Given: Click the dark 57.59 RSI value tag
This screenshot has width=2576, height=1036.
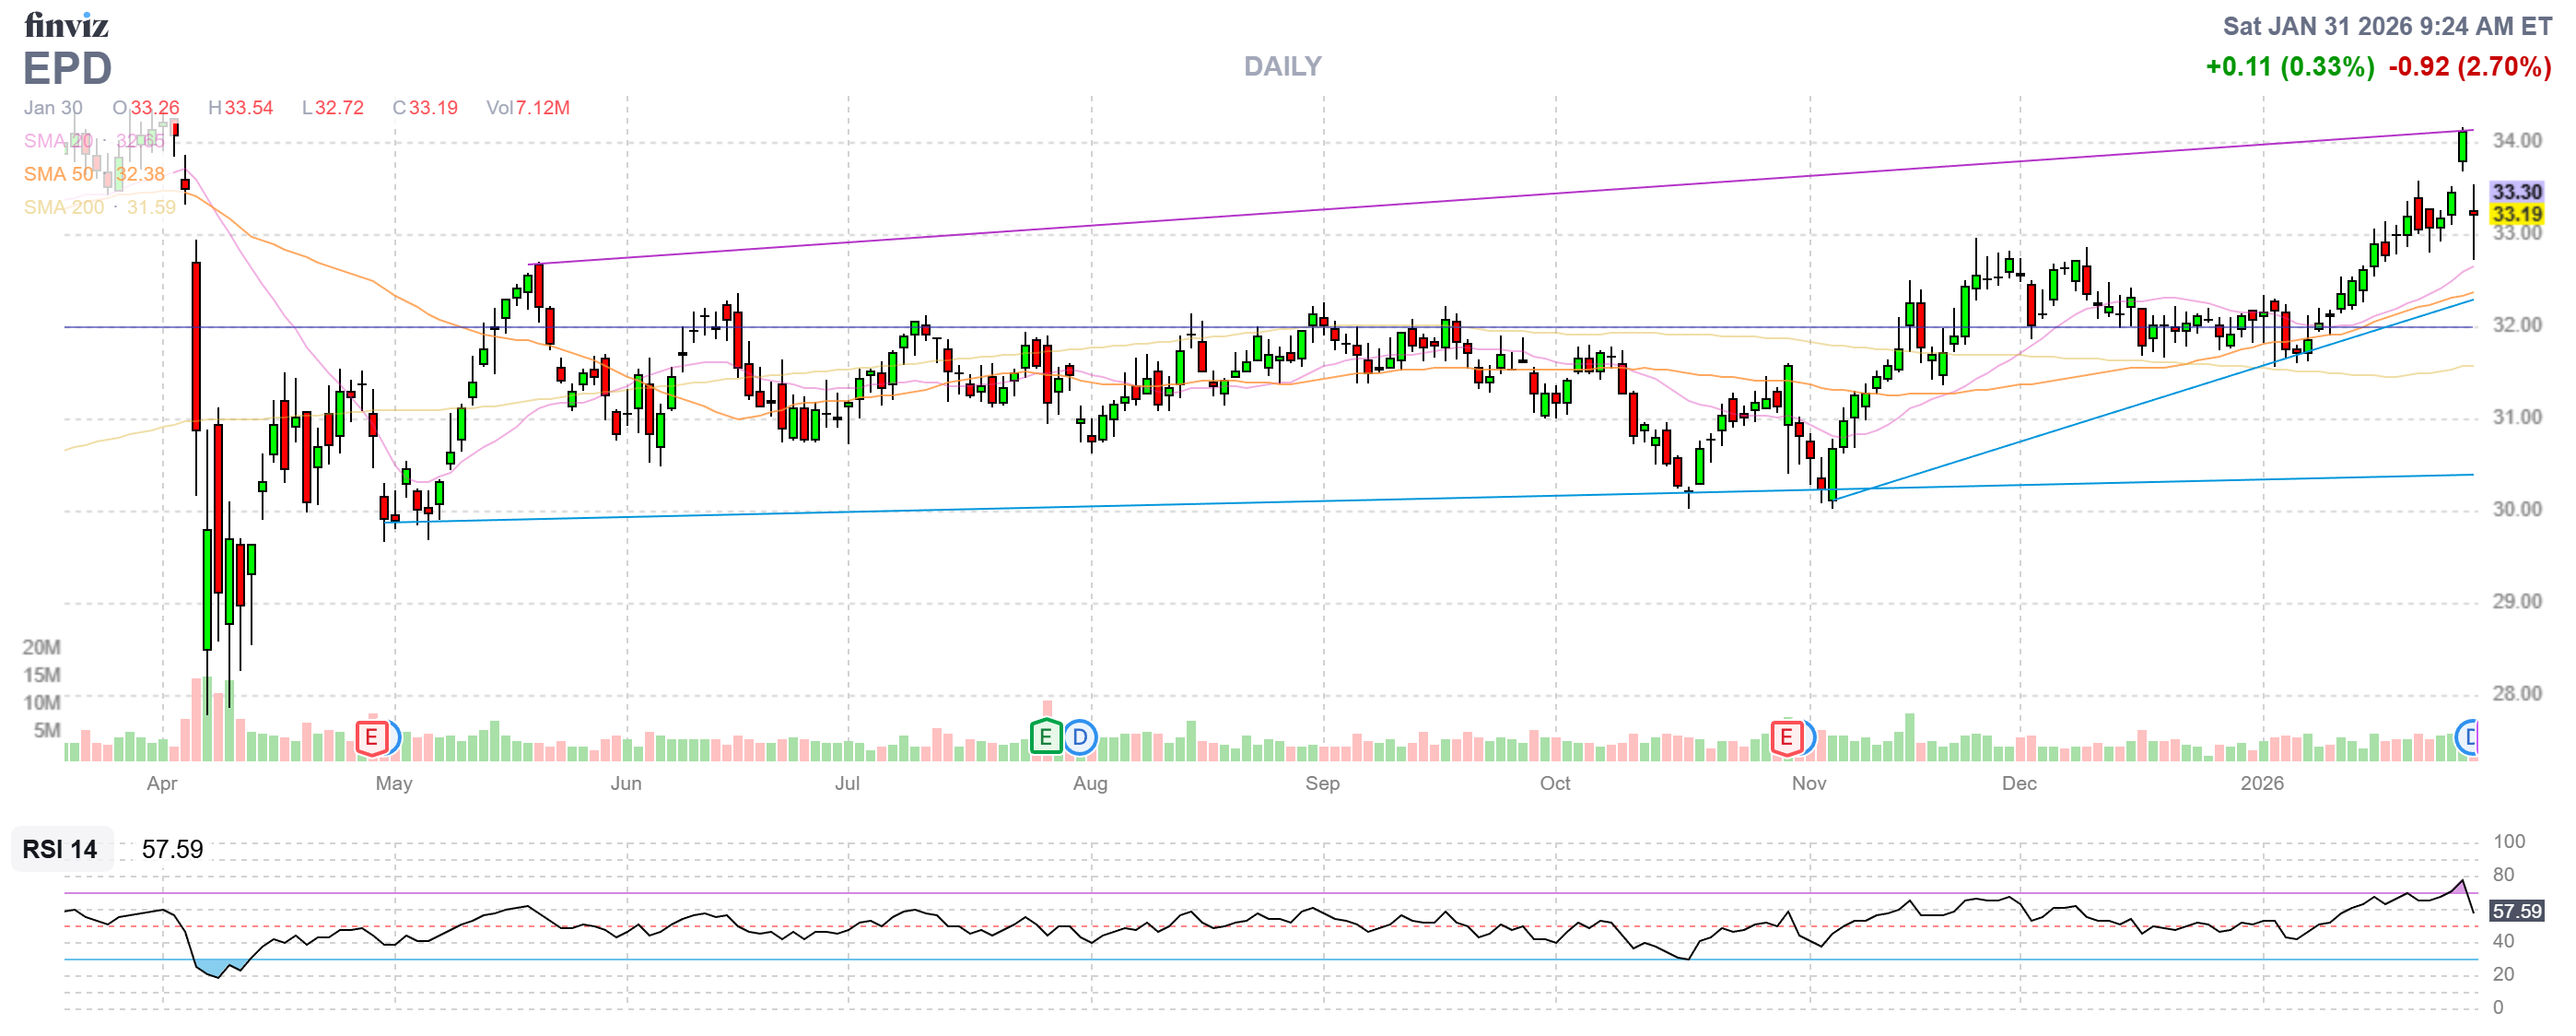Looking at the screenshot, I should (x=2515, y=911).
